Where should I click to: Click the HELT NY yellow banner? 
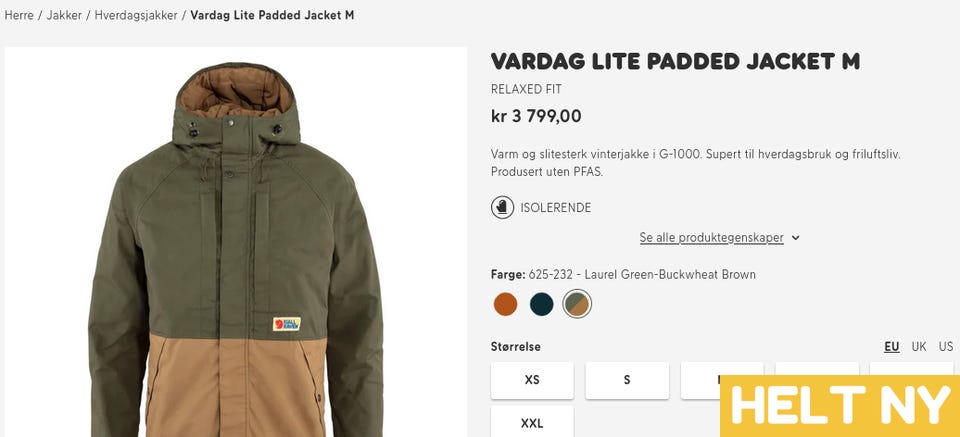[x=840, y=406]
